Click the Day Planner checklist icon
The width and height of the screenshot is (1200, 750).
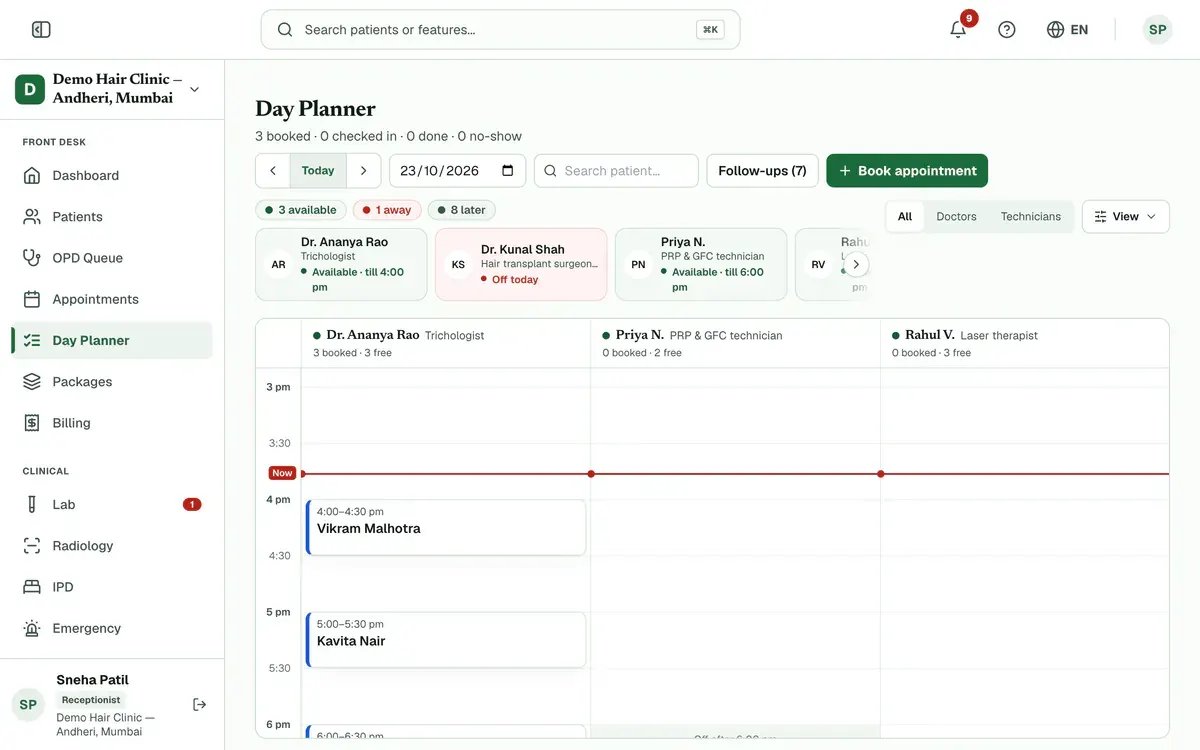coord(32,341)
